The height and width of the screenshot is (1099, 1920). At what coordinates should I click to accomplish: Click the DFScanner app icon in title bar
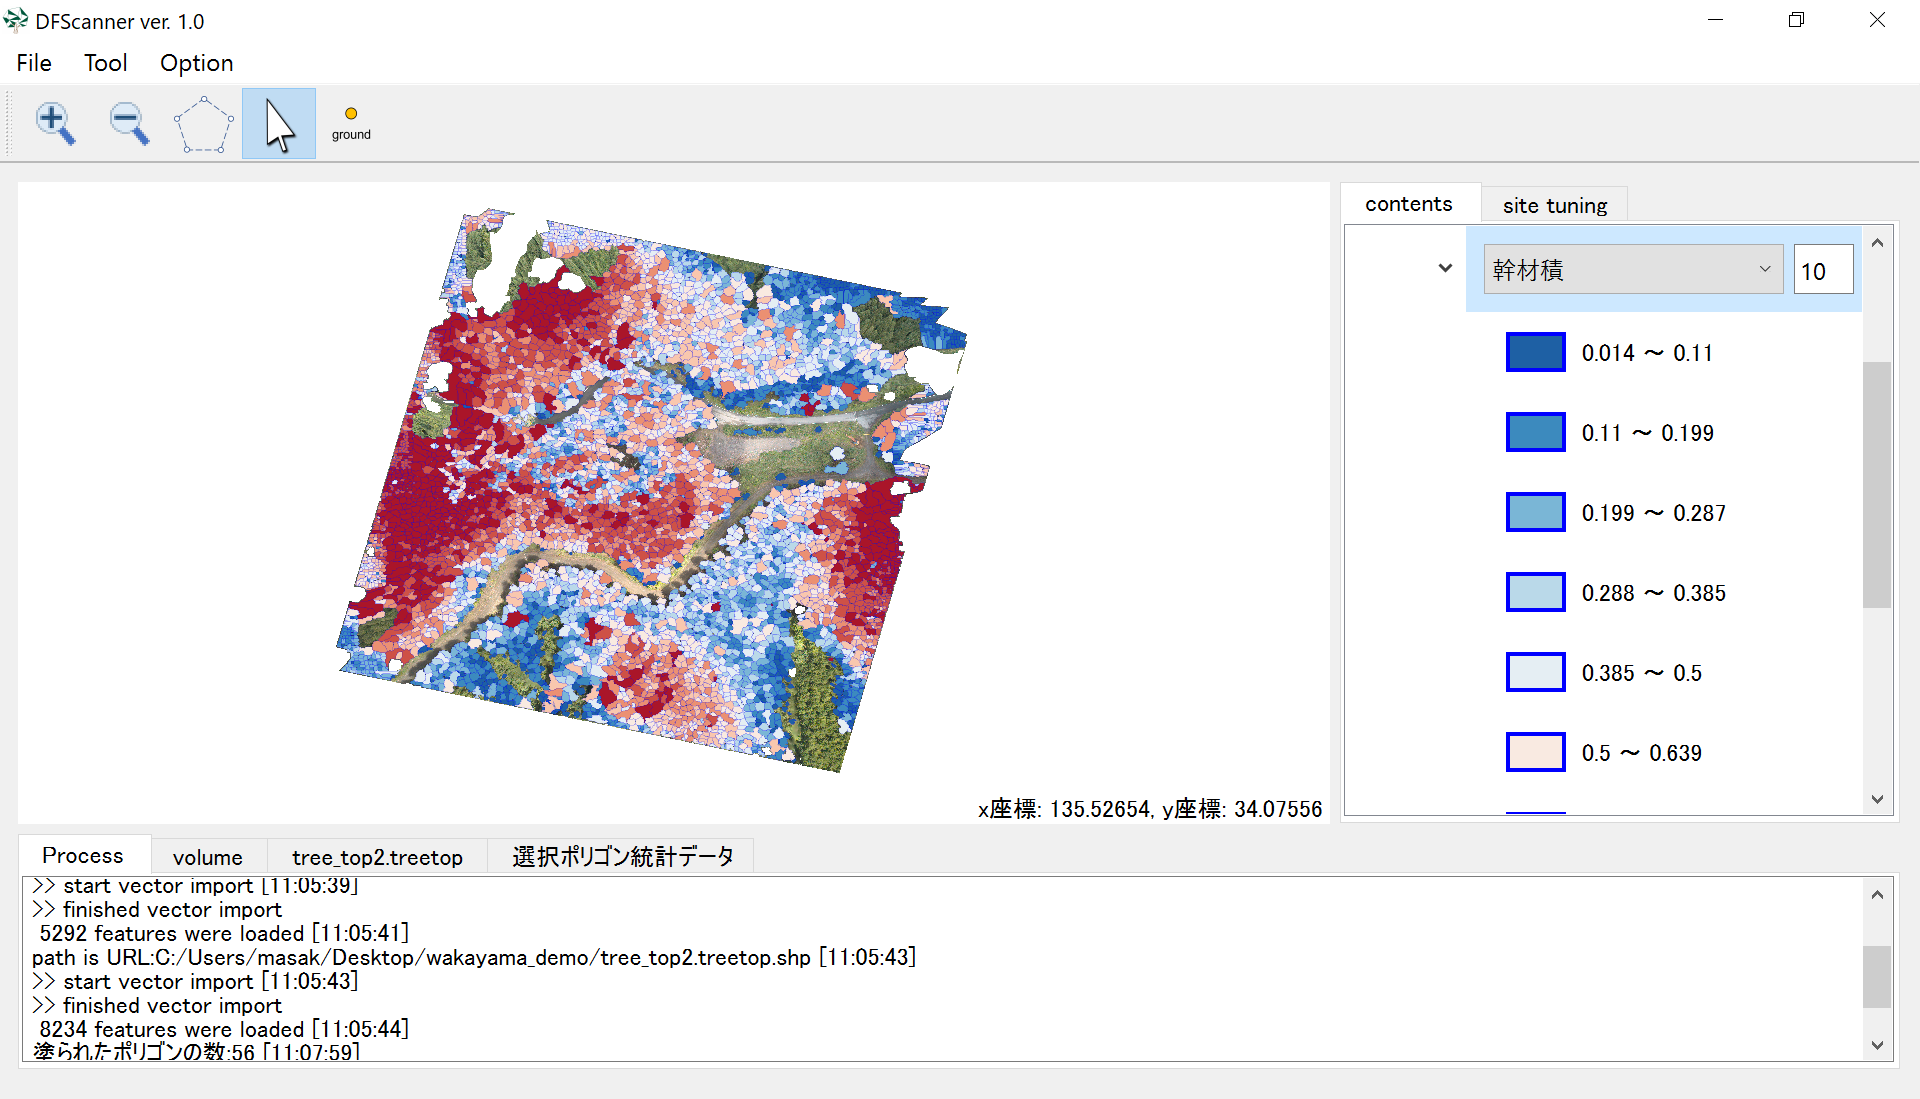pos(16,20)
